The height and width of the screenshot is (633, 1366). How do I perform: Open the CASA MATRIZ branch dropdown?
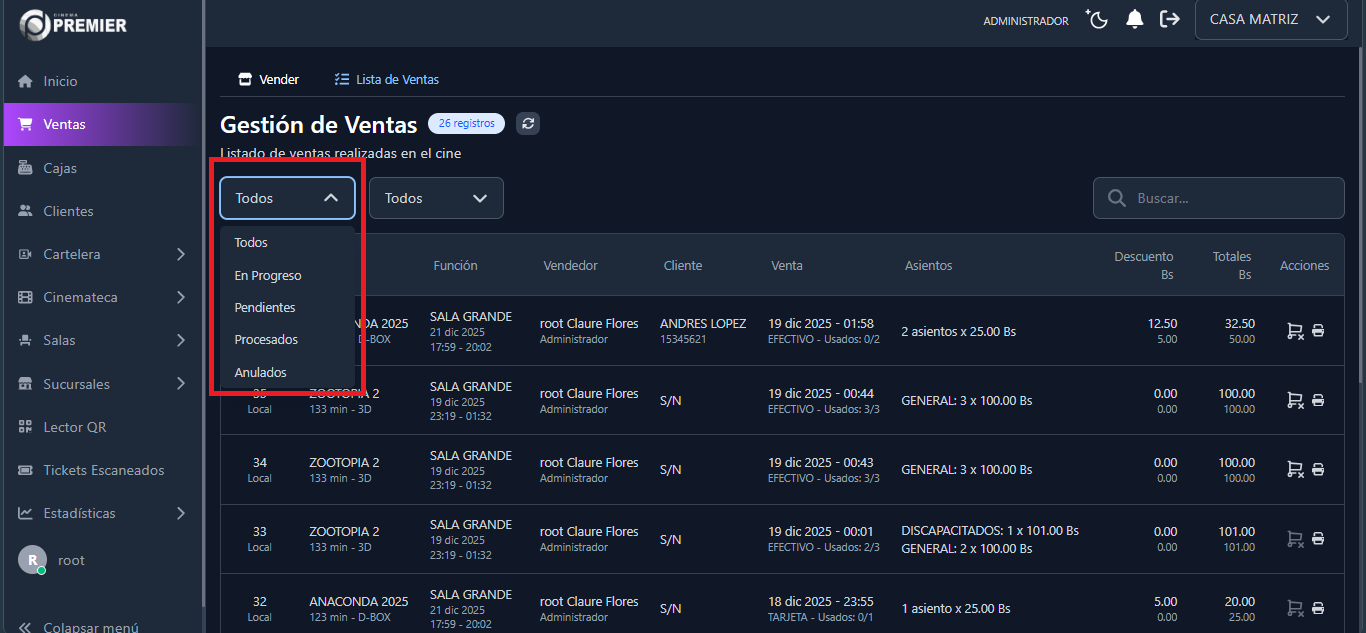pyautogui.click(x=1270, y=20)
